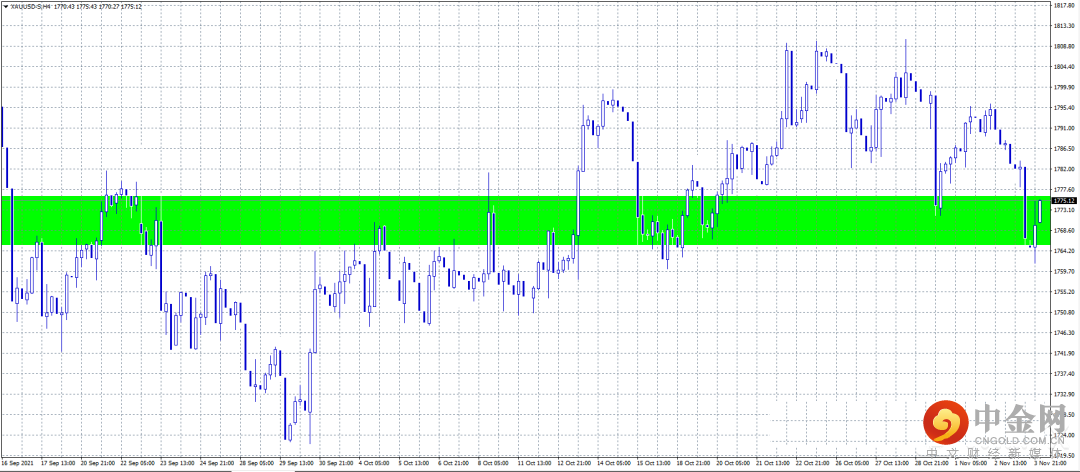Click the 29 Sep 13:00 time label
This screenshot has height=472, width=1080.
298,464
